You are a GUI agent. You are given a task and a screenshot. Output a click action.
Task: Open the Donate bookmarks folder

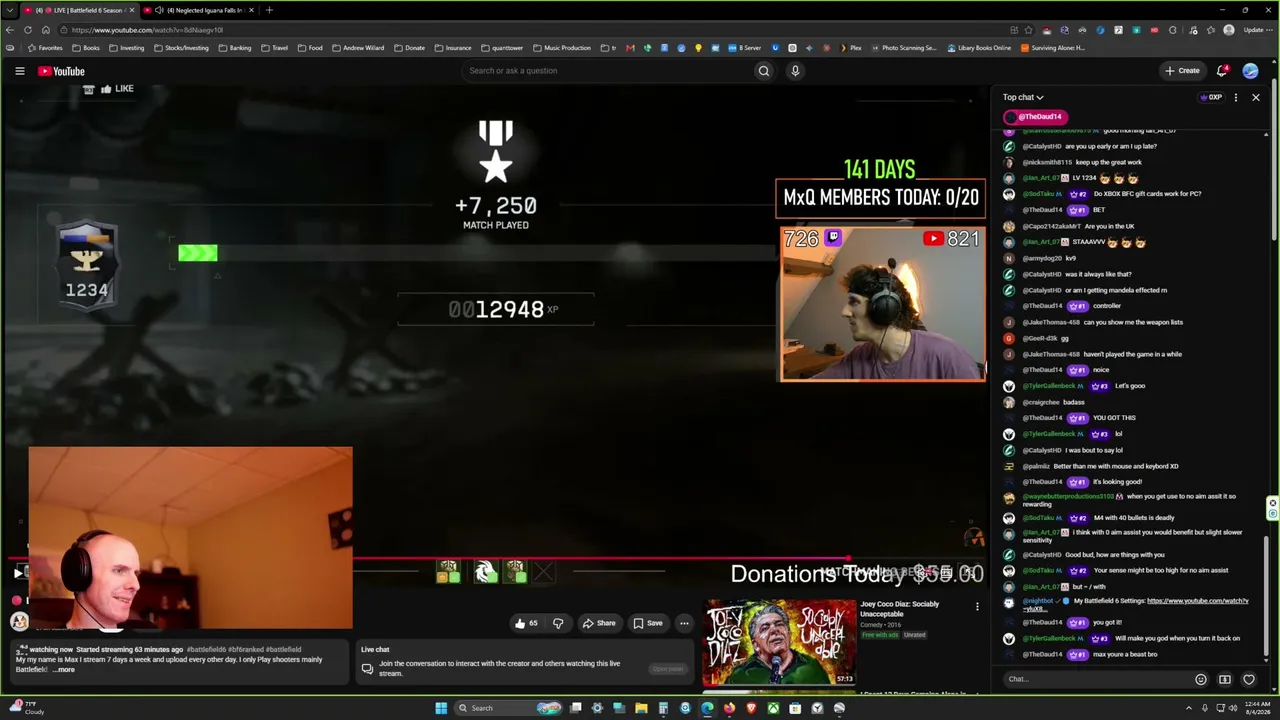coord(410,48)
